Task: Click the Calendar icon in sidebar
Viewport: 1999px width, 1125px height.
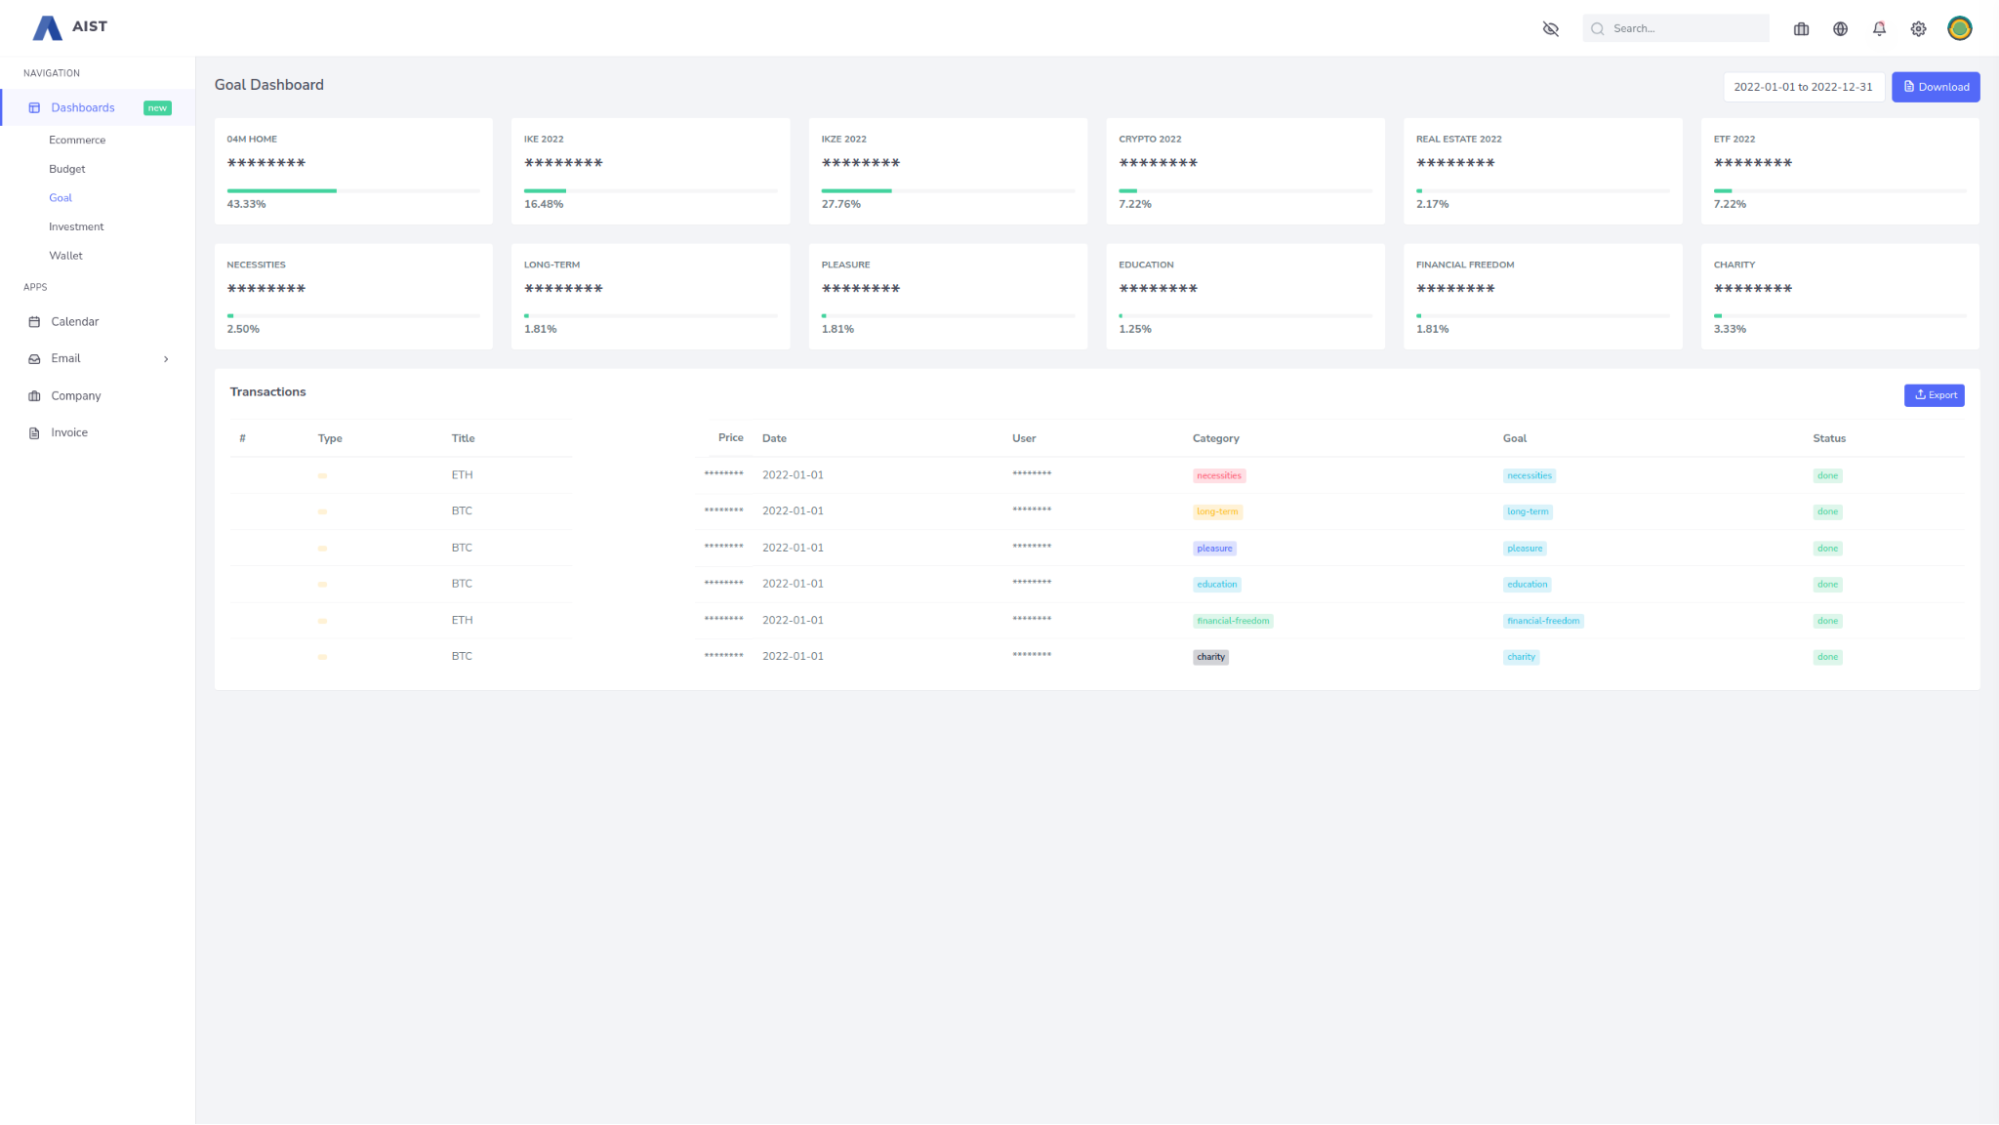Action: pos(34,322)
